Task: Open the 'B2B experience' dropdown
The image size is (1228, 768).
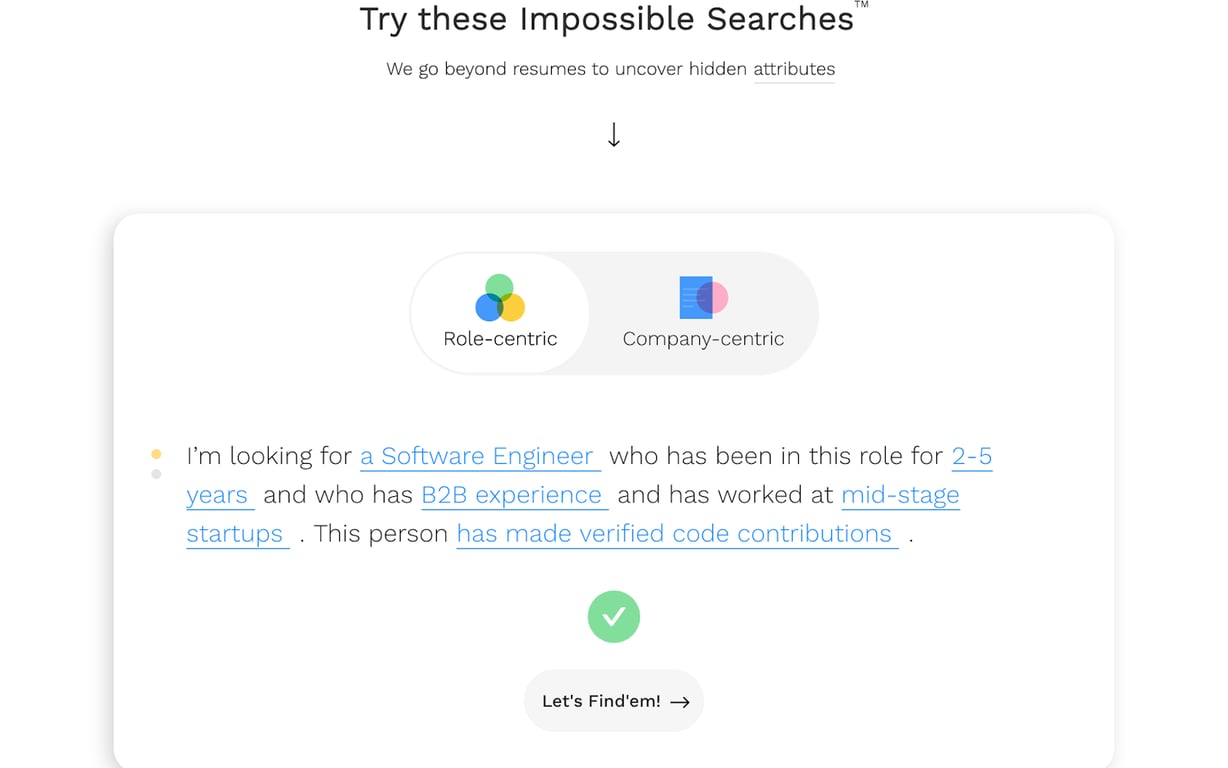Action: point(512,495)
